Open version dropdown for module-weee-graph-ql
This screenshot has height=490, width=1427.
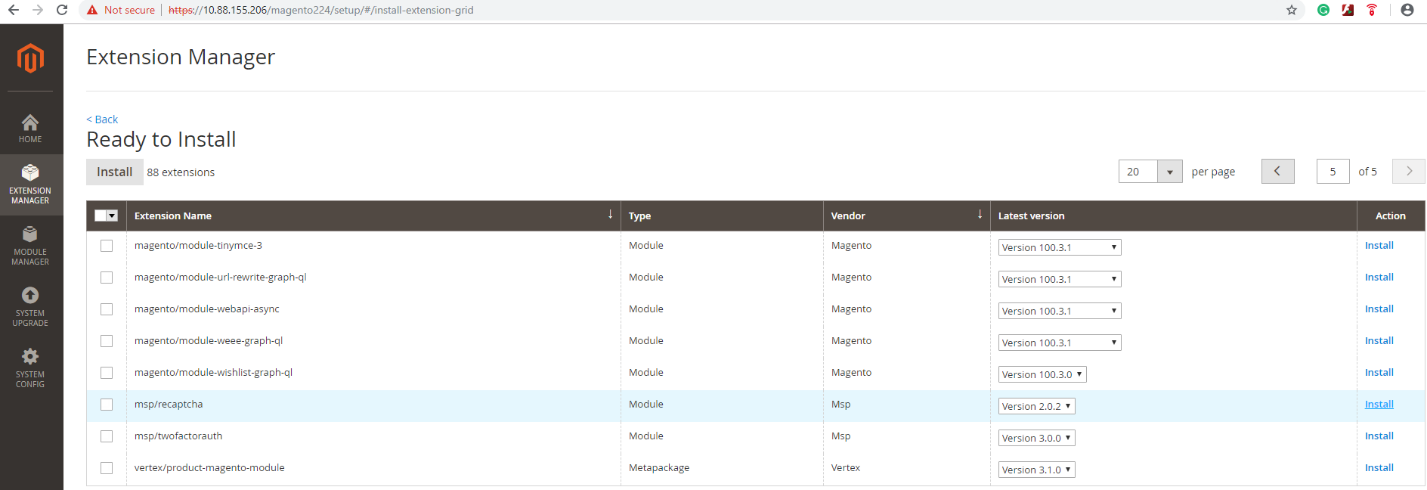[1059, 342]
